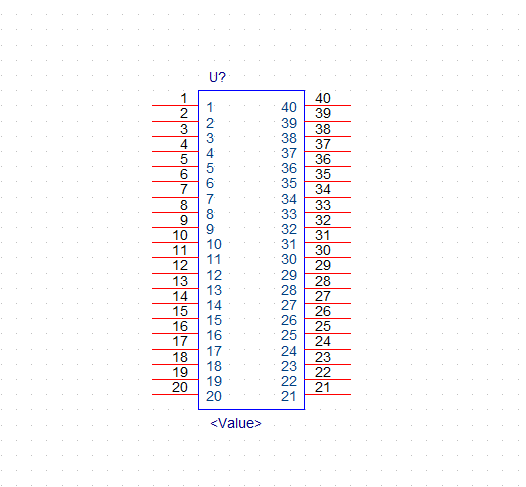Select the red pin line of pin 21

(328, 394)
